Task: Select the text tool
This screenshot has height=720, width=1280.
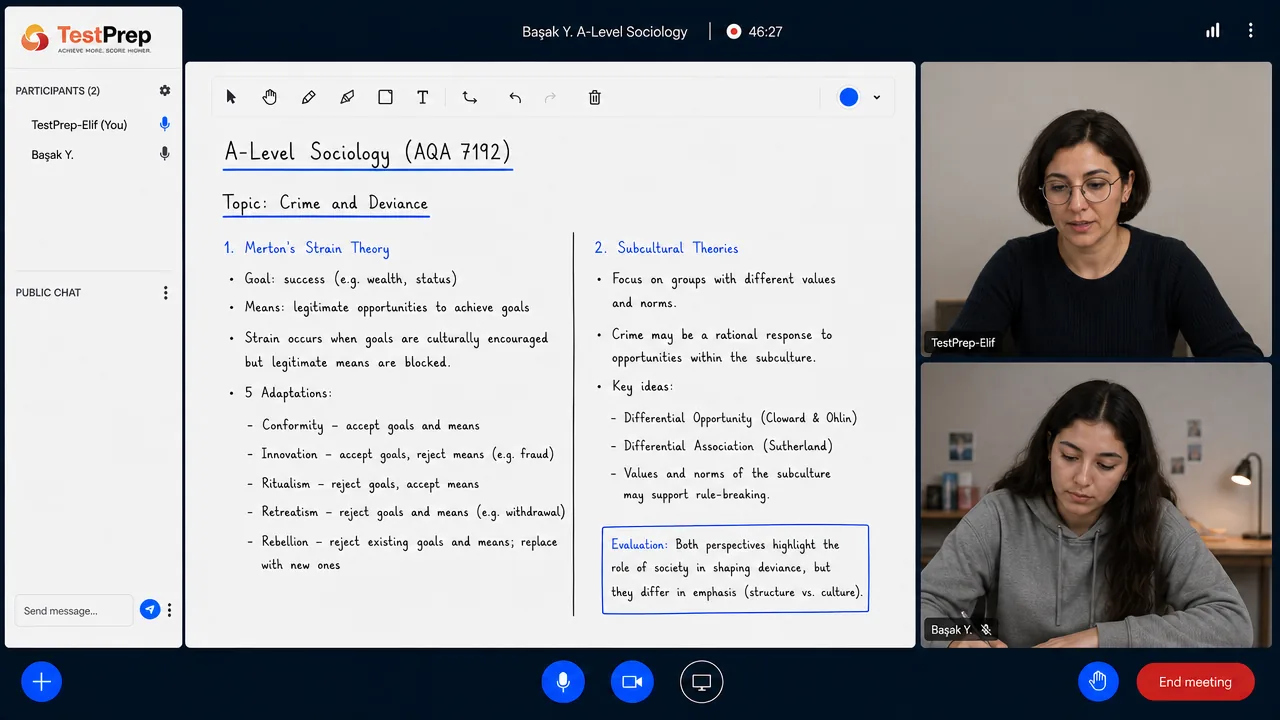Action: click(423, 97)
